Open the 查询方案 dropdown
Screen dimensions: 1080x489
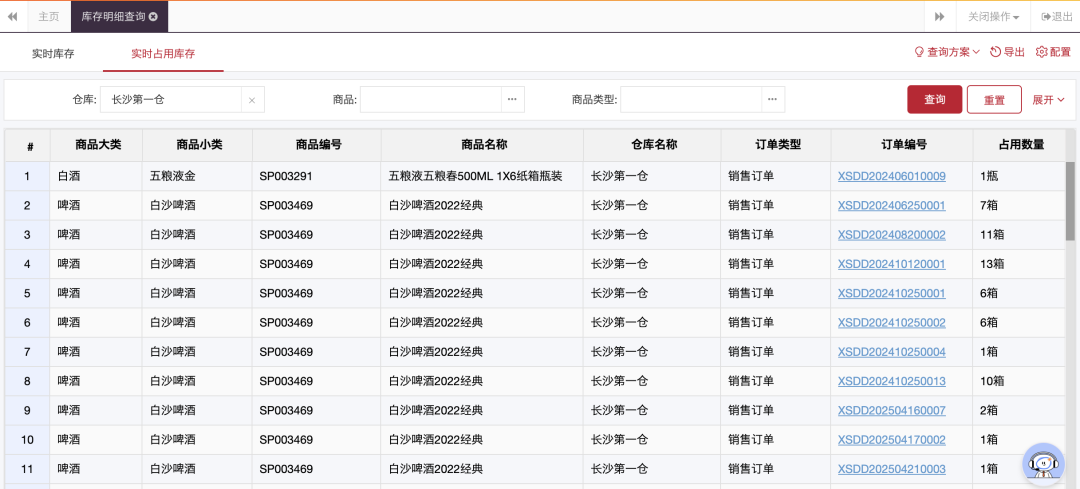946,52
